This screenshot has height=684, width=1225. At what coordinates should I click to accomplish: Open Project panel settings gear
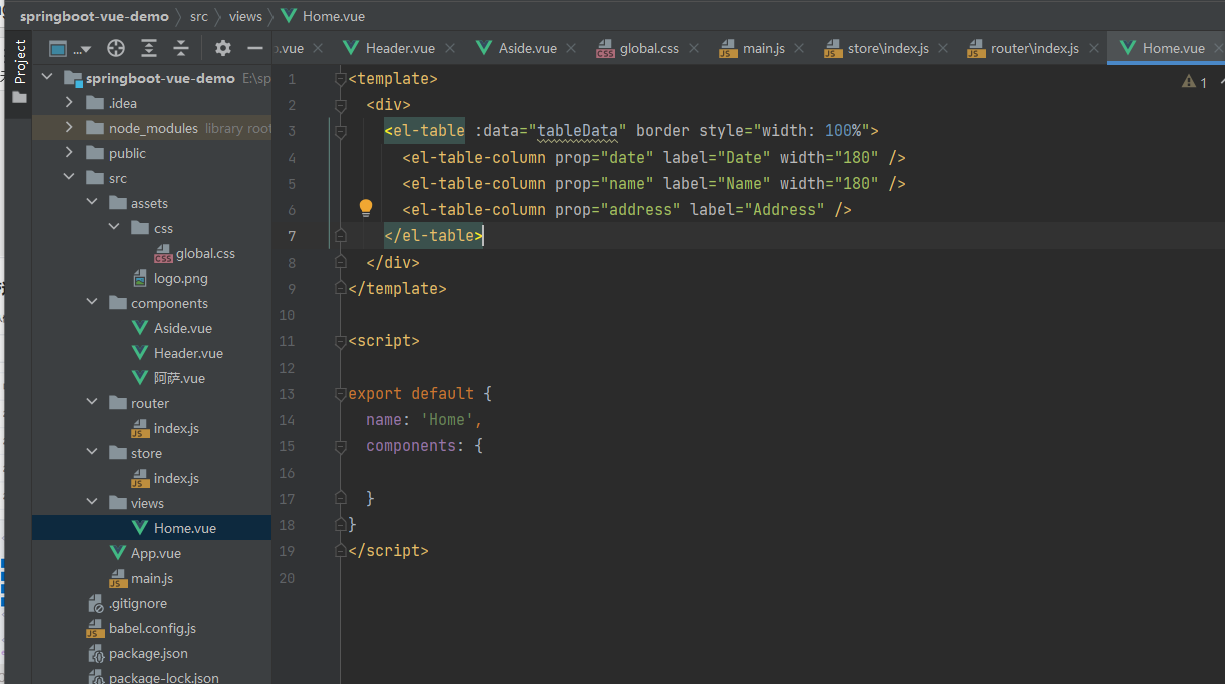(222, 48)
